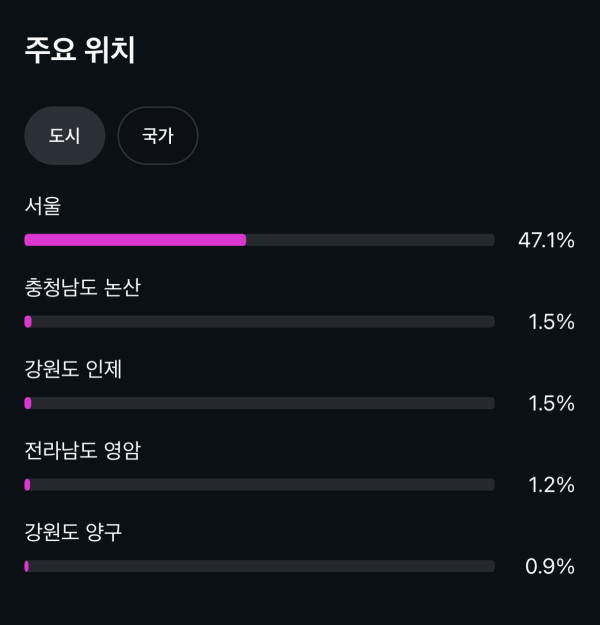Click the gray unfilled part of 서울 bar
This screenshot has width=600, height=625.
tap(370, 240)
